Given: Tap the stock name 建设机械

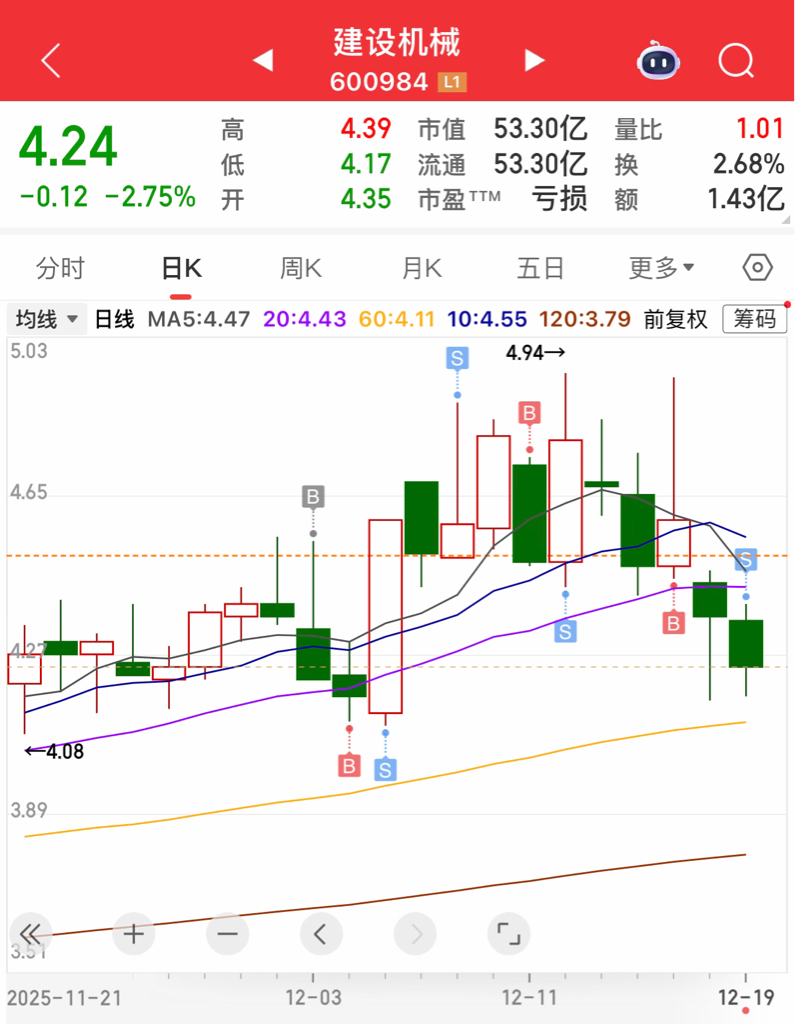Looking at the screenshot, I should 397,43.
